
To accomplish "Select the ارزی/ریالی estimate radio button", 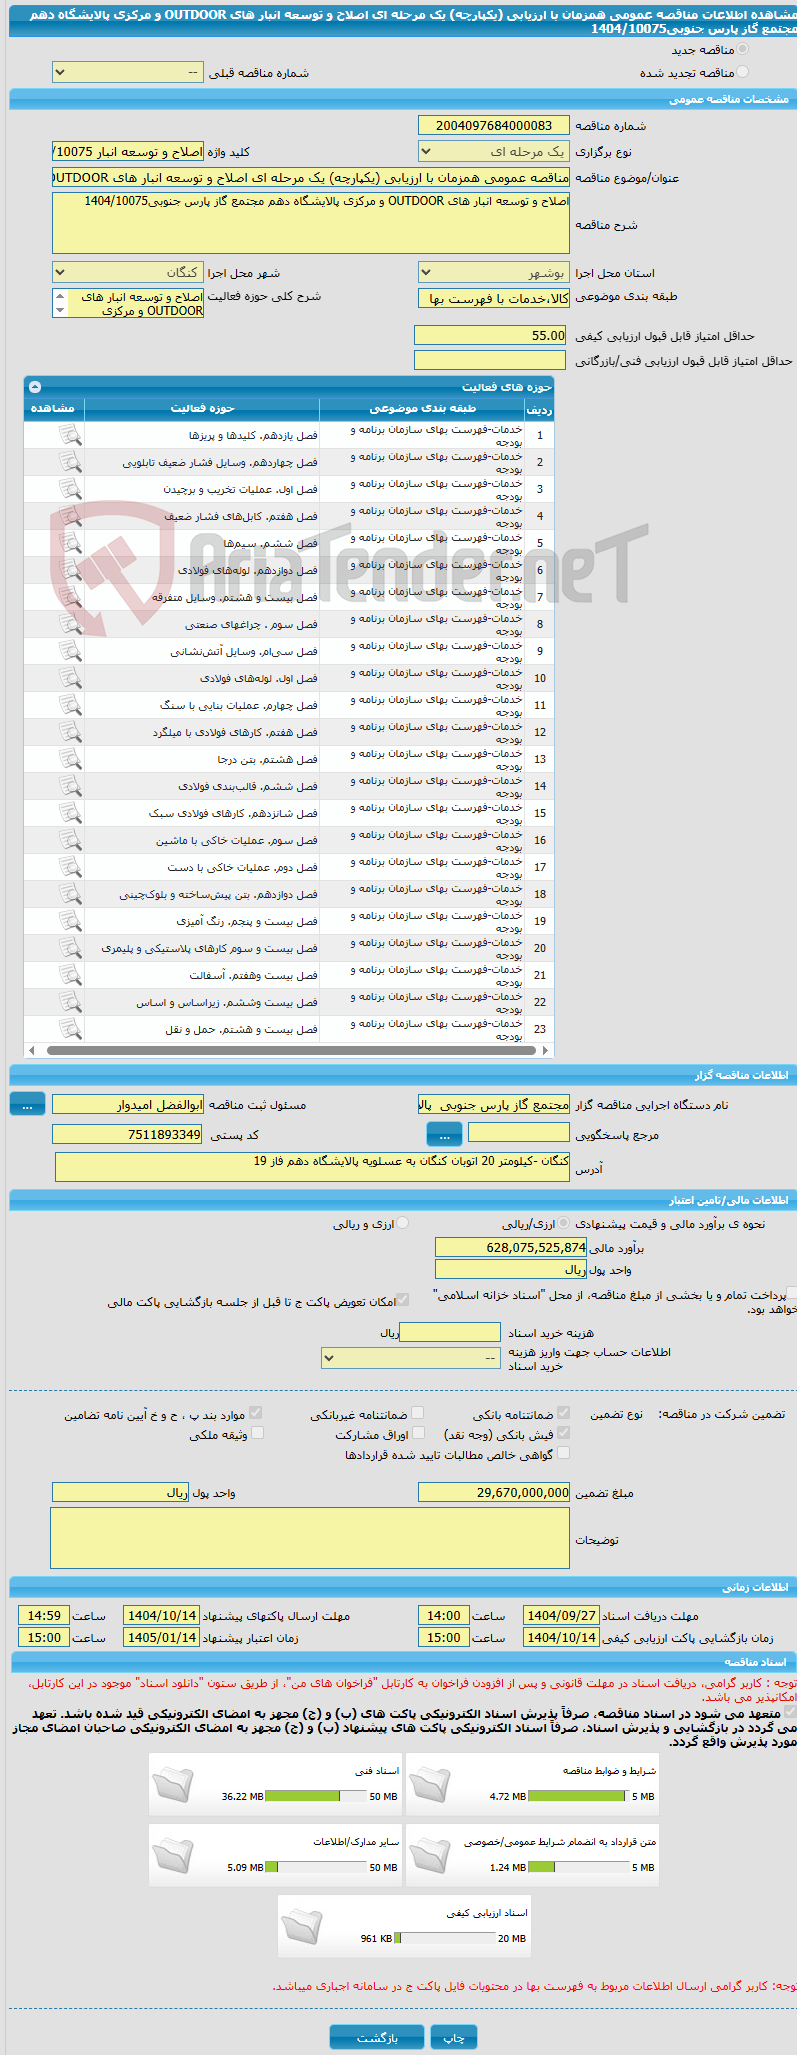I will point(564,1223).
